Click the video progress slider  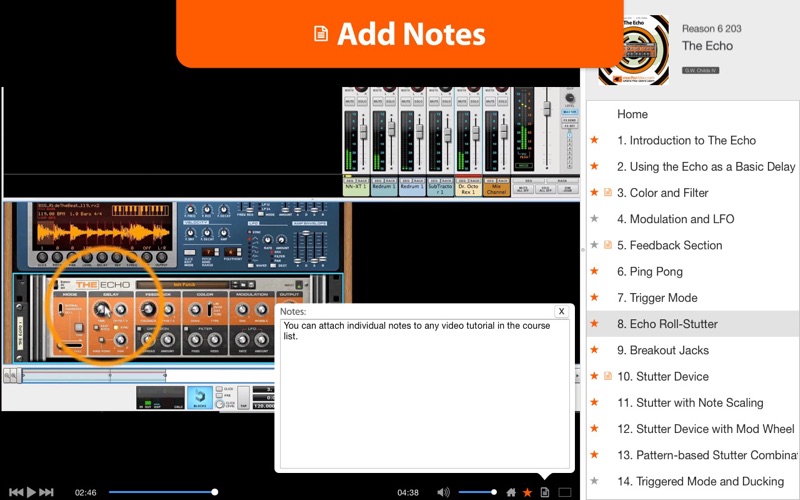tap(162, 492)
